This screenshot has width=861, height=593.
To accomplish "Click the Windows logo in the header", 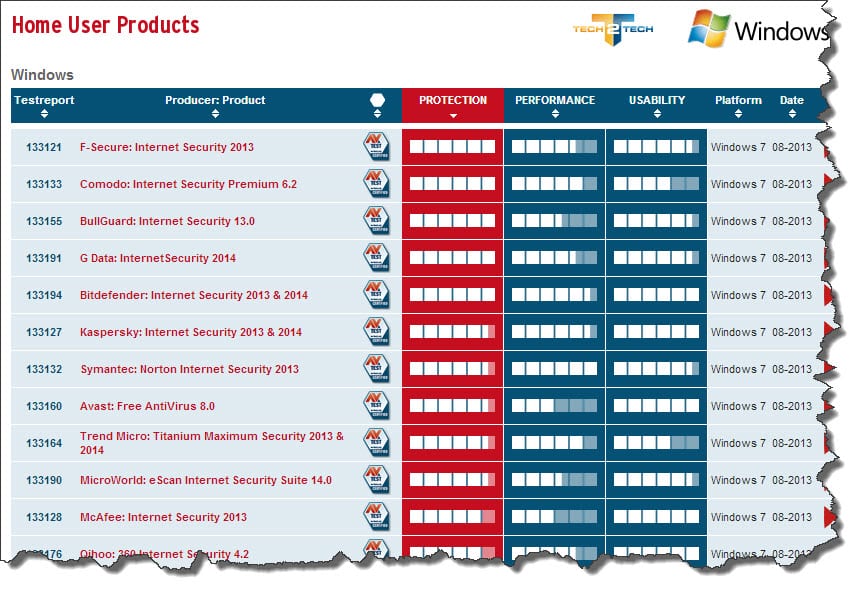I will [x=759, y=29].
